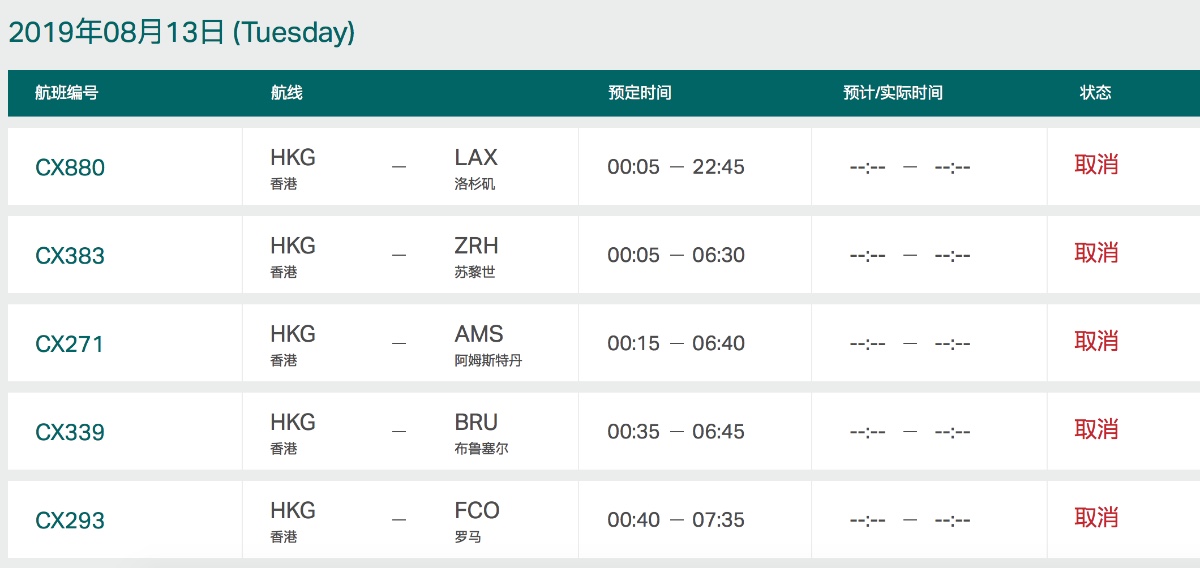Click the LAX 洛杉矶 destination

point(476,168)
